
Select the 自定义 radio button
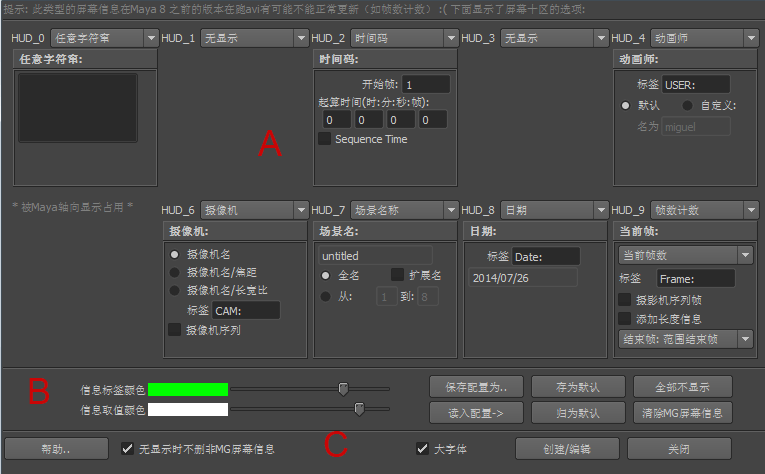pos(687,105)
